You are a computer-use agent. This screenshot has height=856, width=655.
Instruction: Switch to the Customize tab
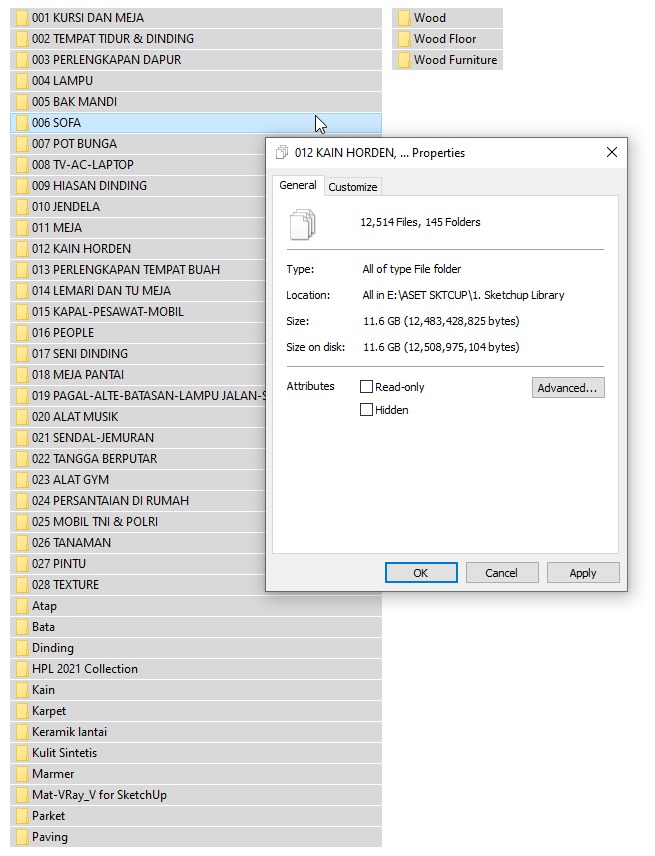[x=353, y=187]
